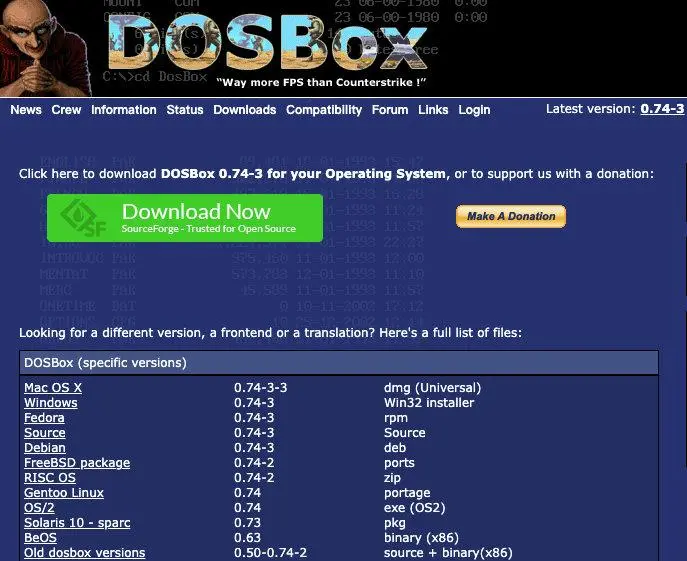This screenshot has height=561, width=687.
Task: Open the Fedora package link
Action: click(44, 418)
